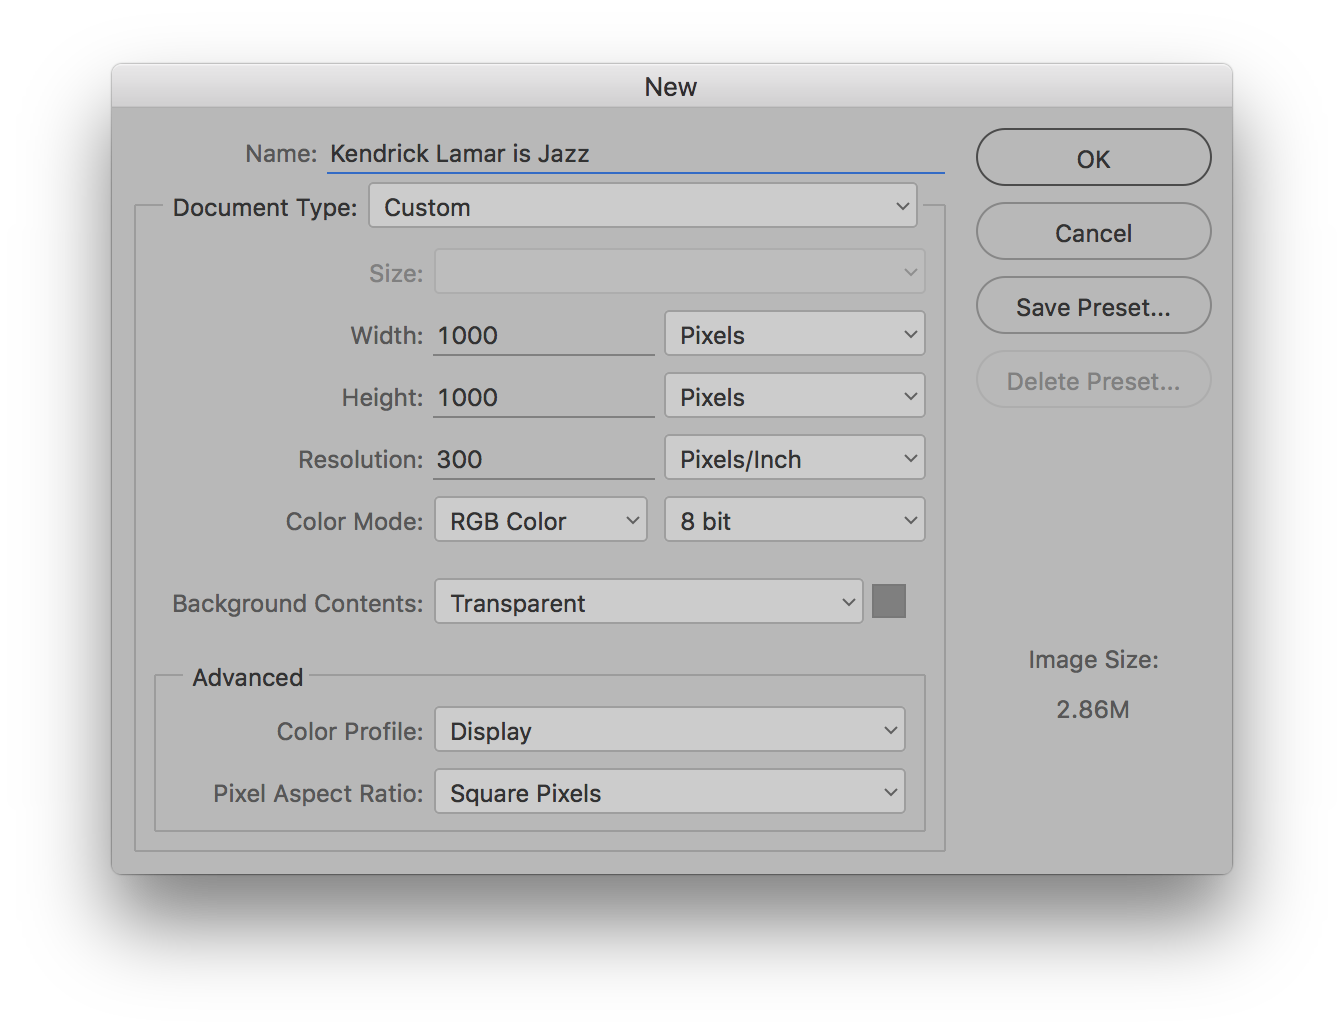Open the Color Profile dropdown
The width and height of the screenshot is (1344, 1034).
point(669,730)
